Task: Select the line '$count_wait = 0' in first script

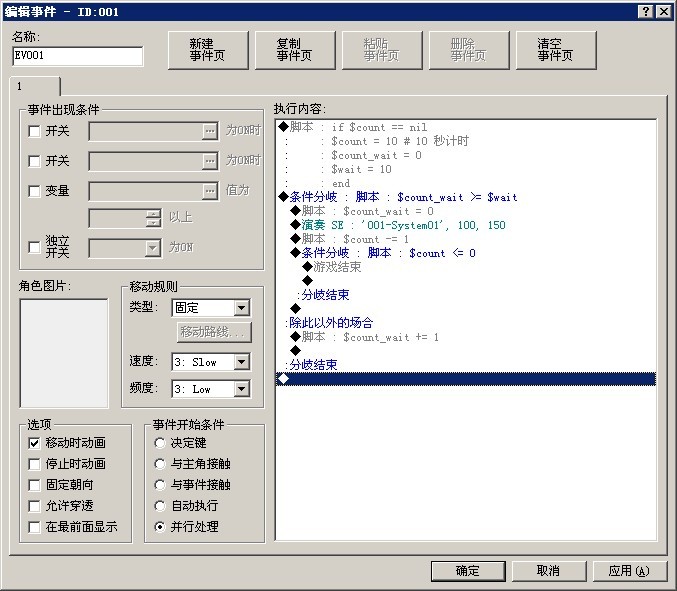Action: coord(466,155)
